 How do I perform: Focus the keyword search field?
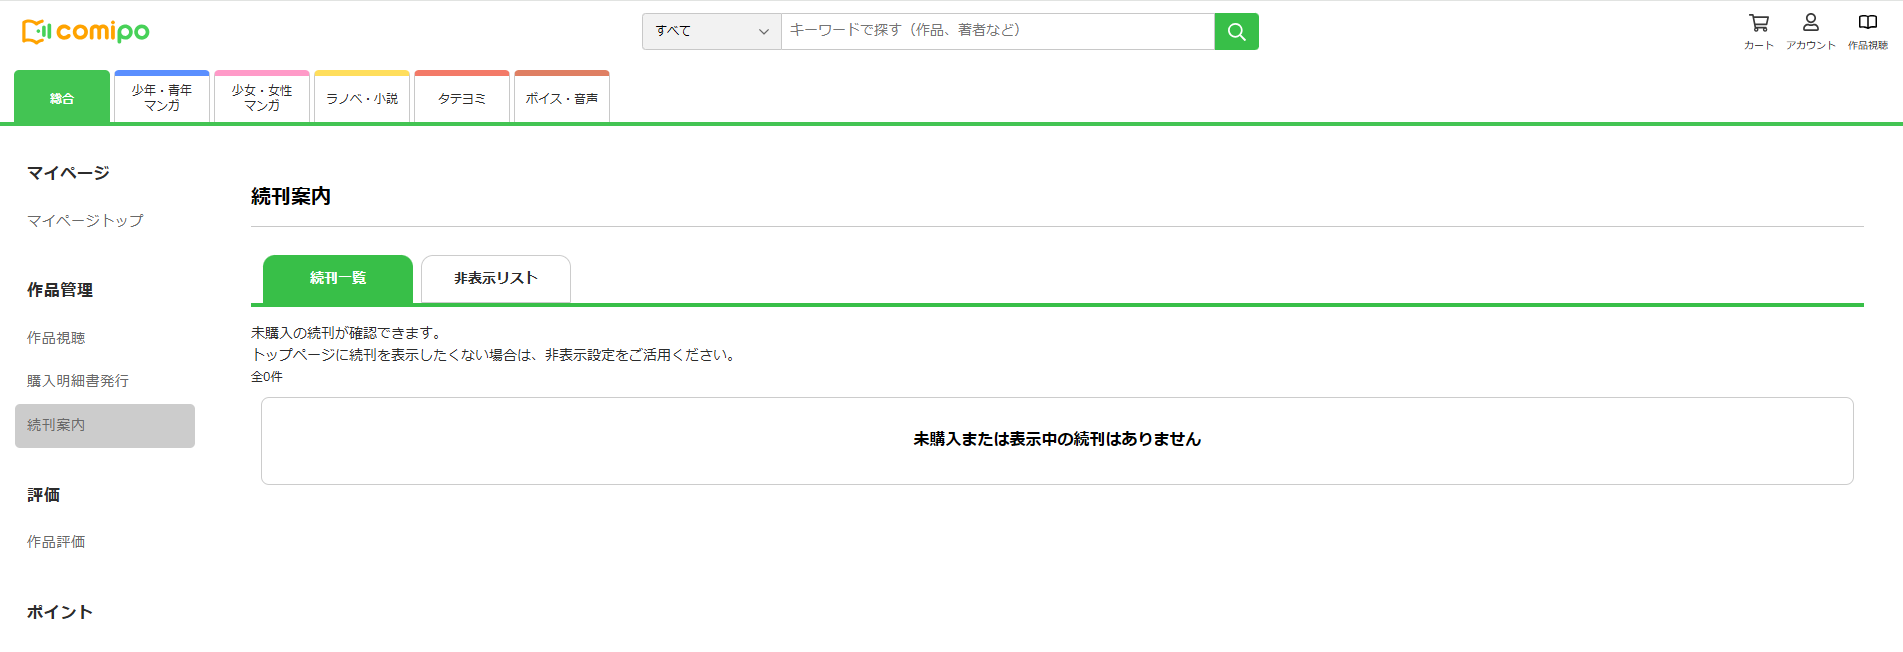coord(997,32)
